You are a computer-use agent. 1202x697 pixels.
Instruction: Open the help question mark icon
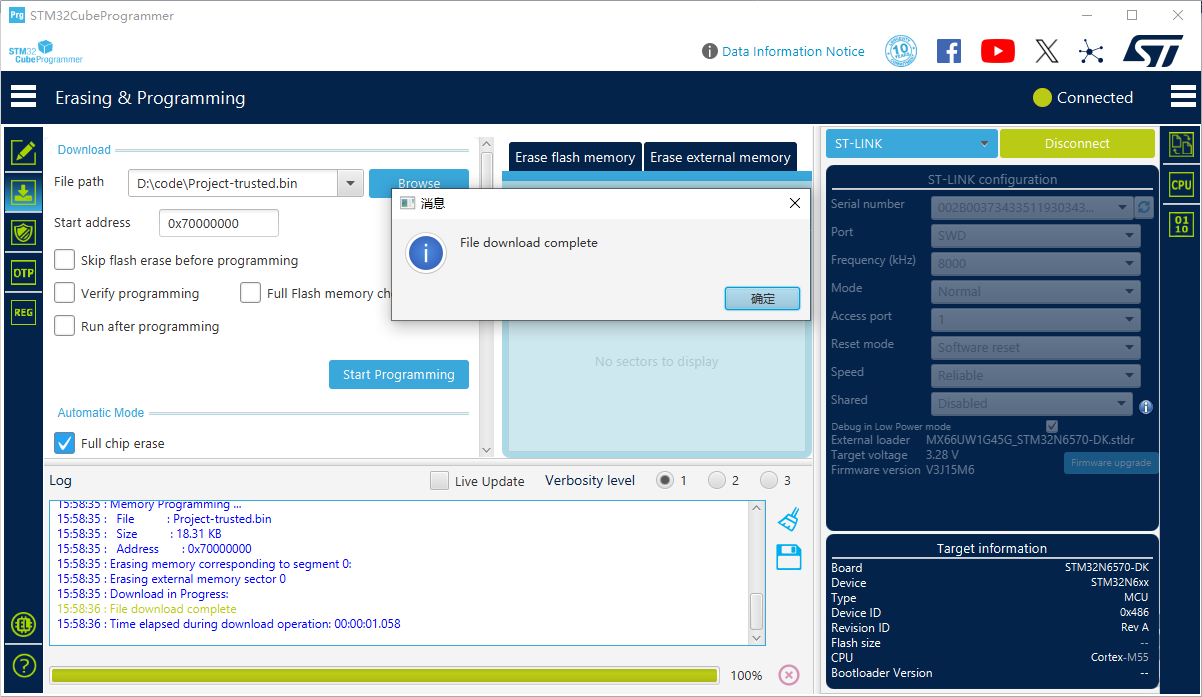click(x=23, y=666)
